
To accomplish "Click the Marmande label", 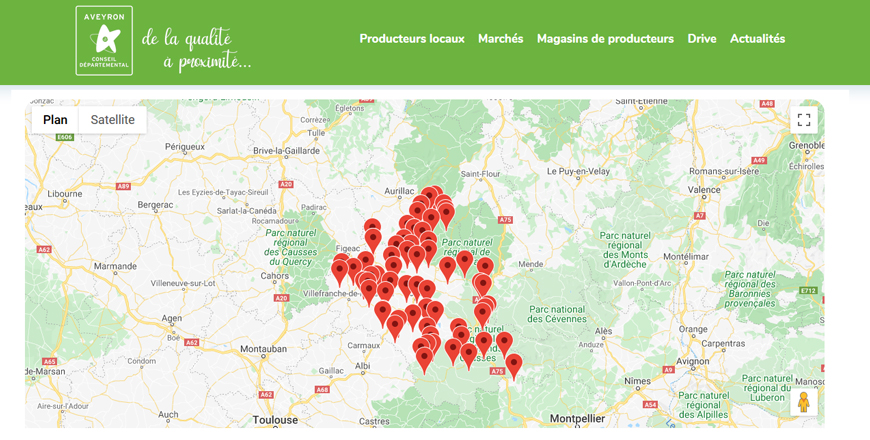I will [x=115, y=266].
